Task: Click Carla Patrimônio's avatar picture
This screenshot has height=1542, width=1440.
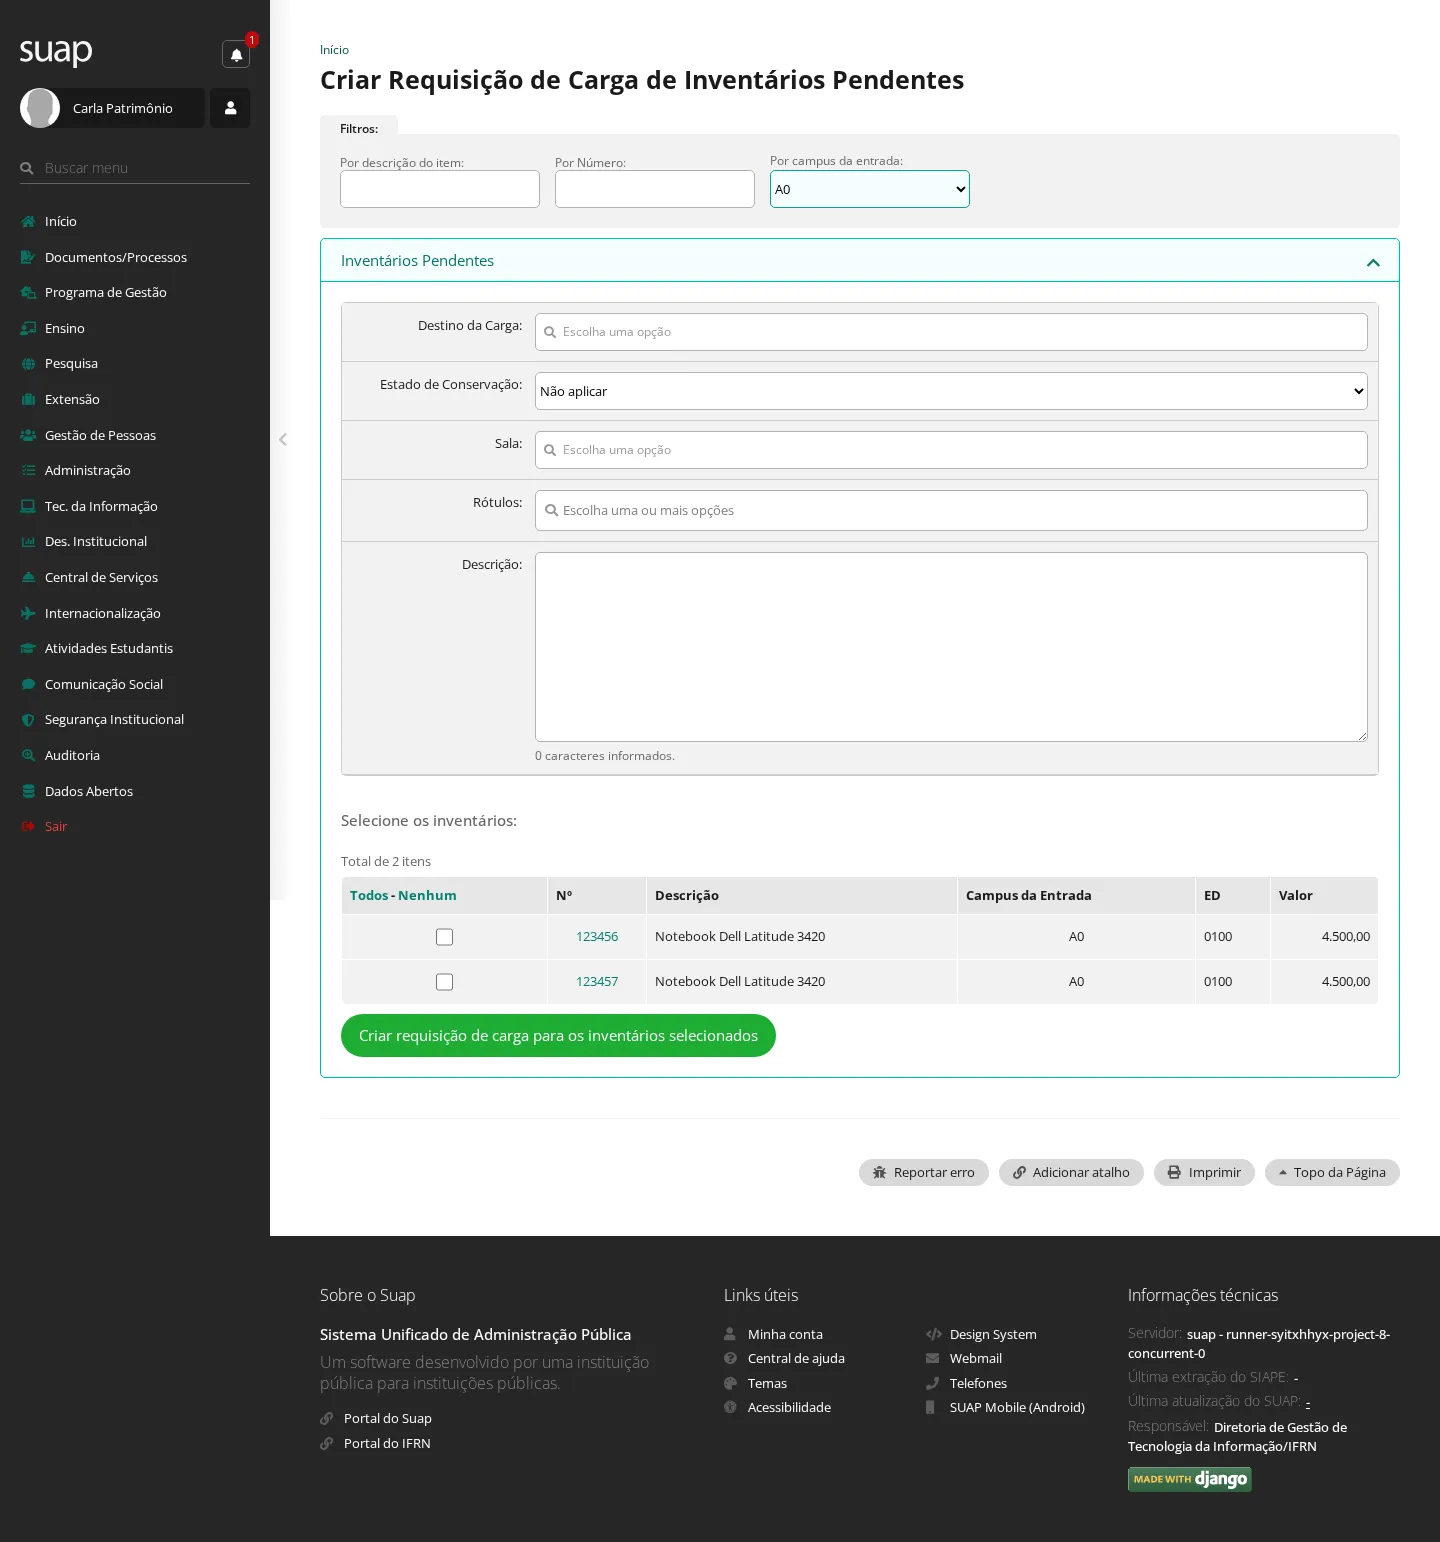Action: (40, 108)
